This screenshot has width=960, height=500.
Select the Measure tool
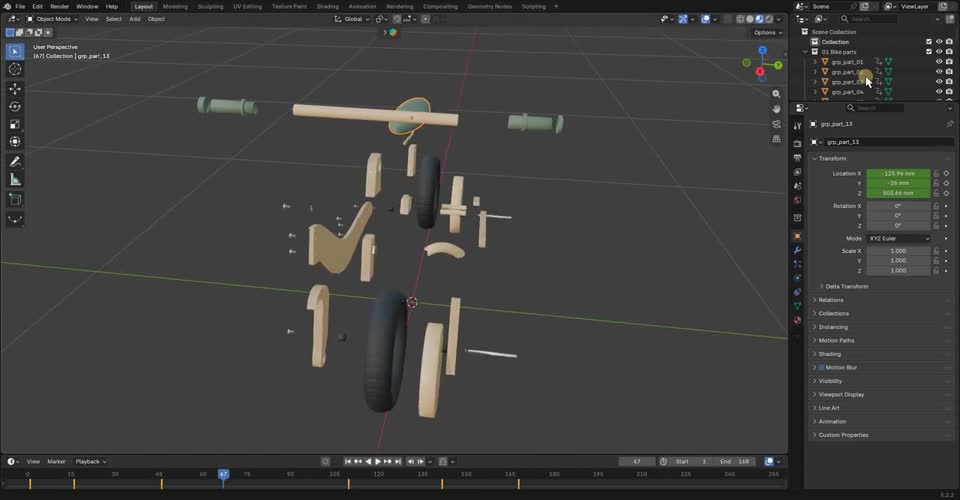coord(15,179)
